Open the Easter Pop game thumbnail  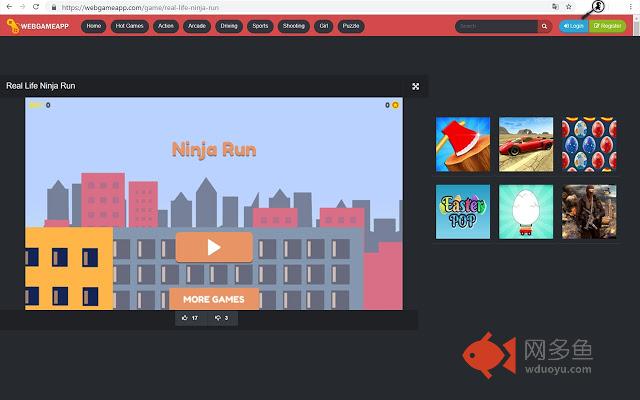[x=463, y=211]
